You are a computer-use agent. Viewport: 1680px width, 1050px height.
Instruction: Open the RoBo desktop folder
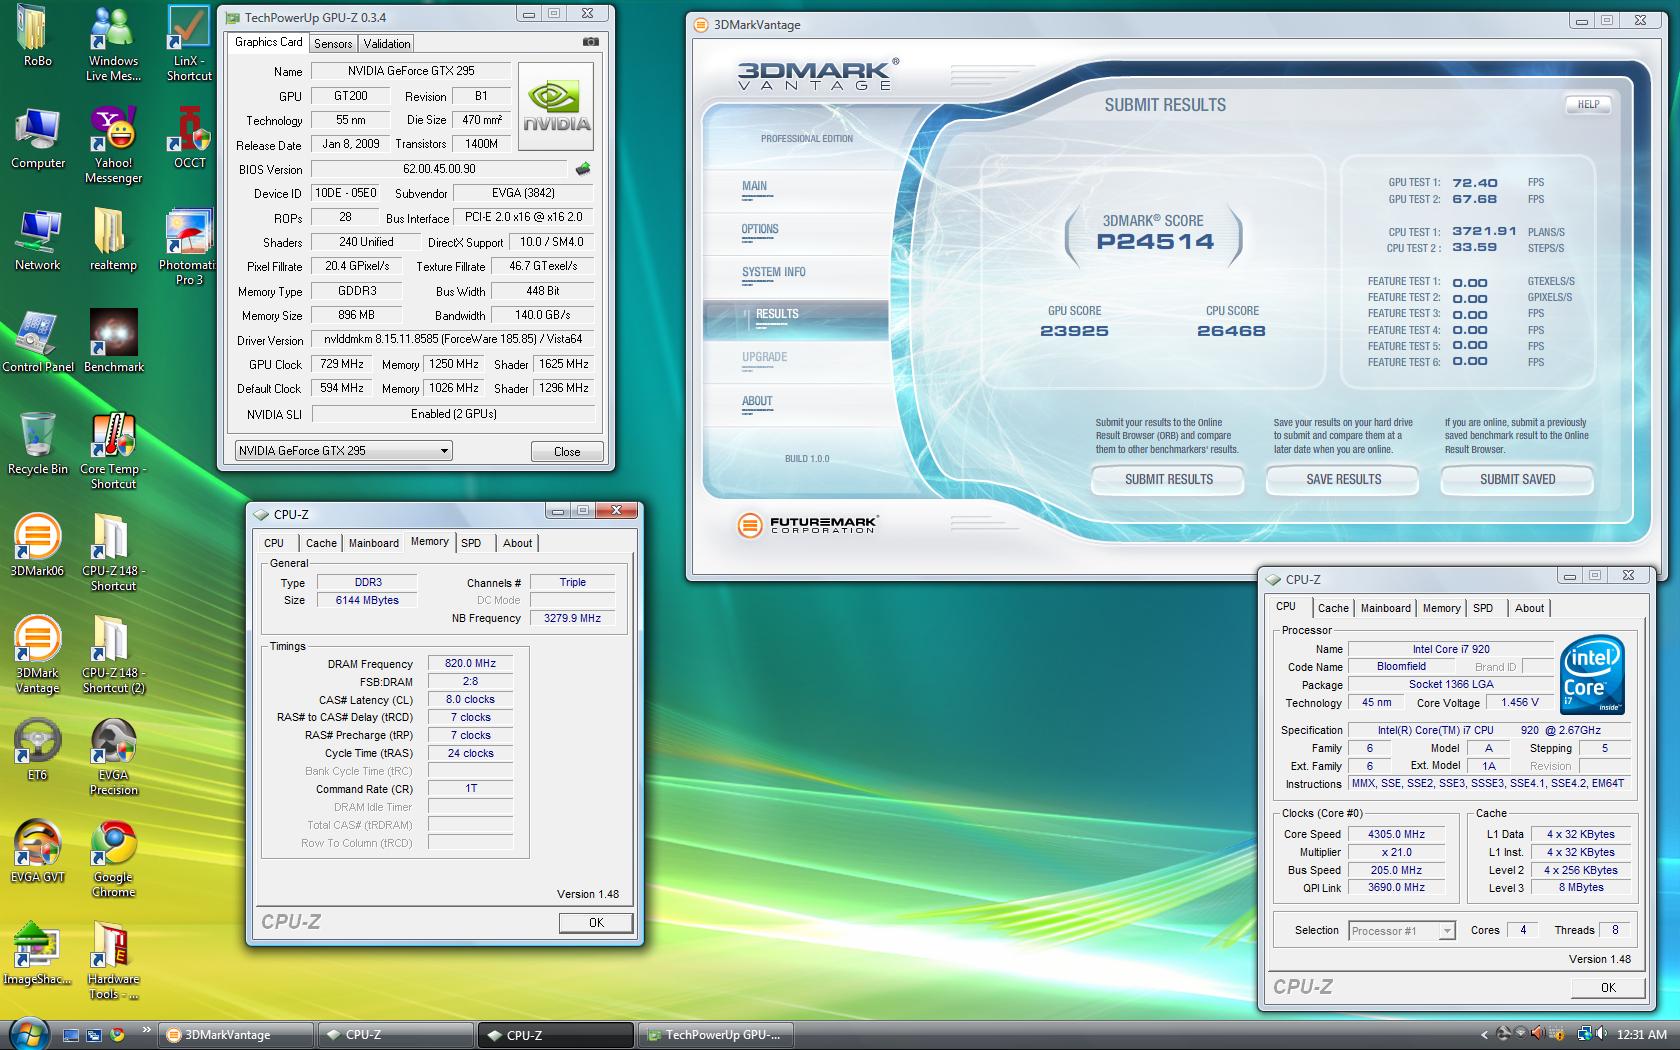[37, 36]
